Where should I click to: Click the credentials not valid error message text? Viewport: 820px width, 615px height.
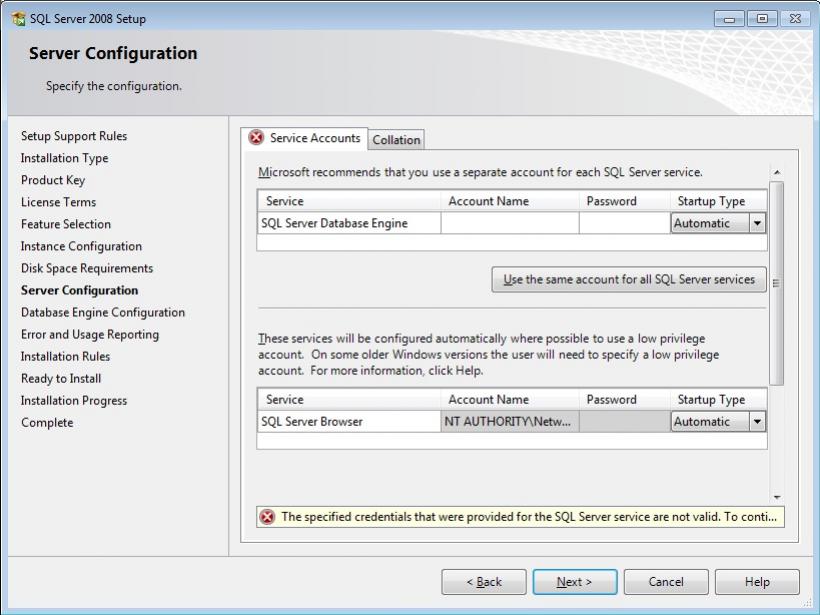(x=529, y=517)
